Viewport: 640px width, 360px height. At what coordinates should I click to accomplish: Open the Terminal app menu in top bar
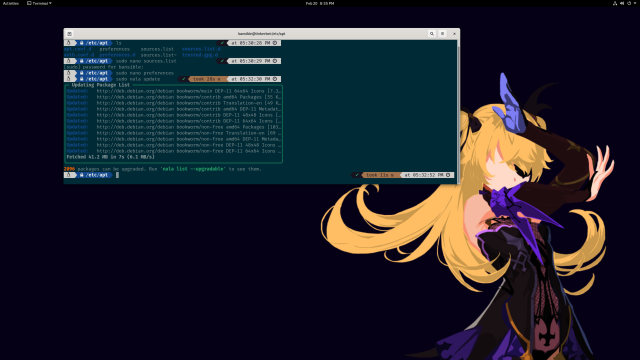pyautogui.click(x=39, y=3)
